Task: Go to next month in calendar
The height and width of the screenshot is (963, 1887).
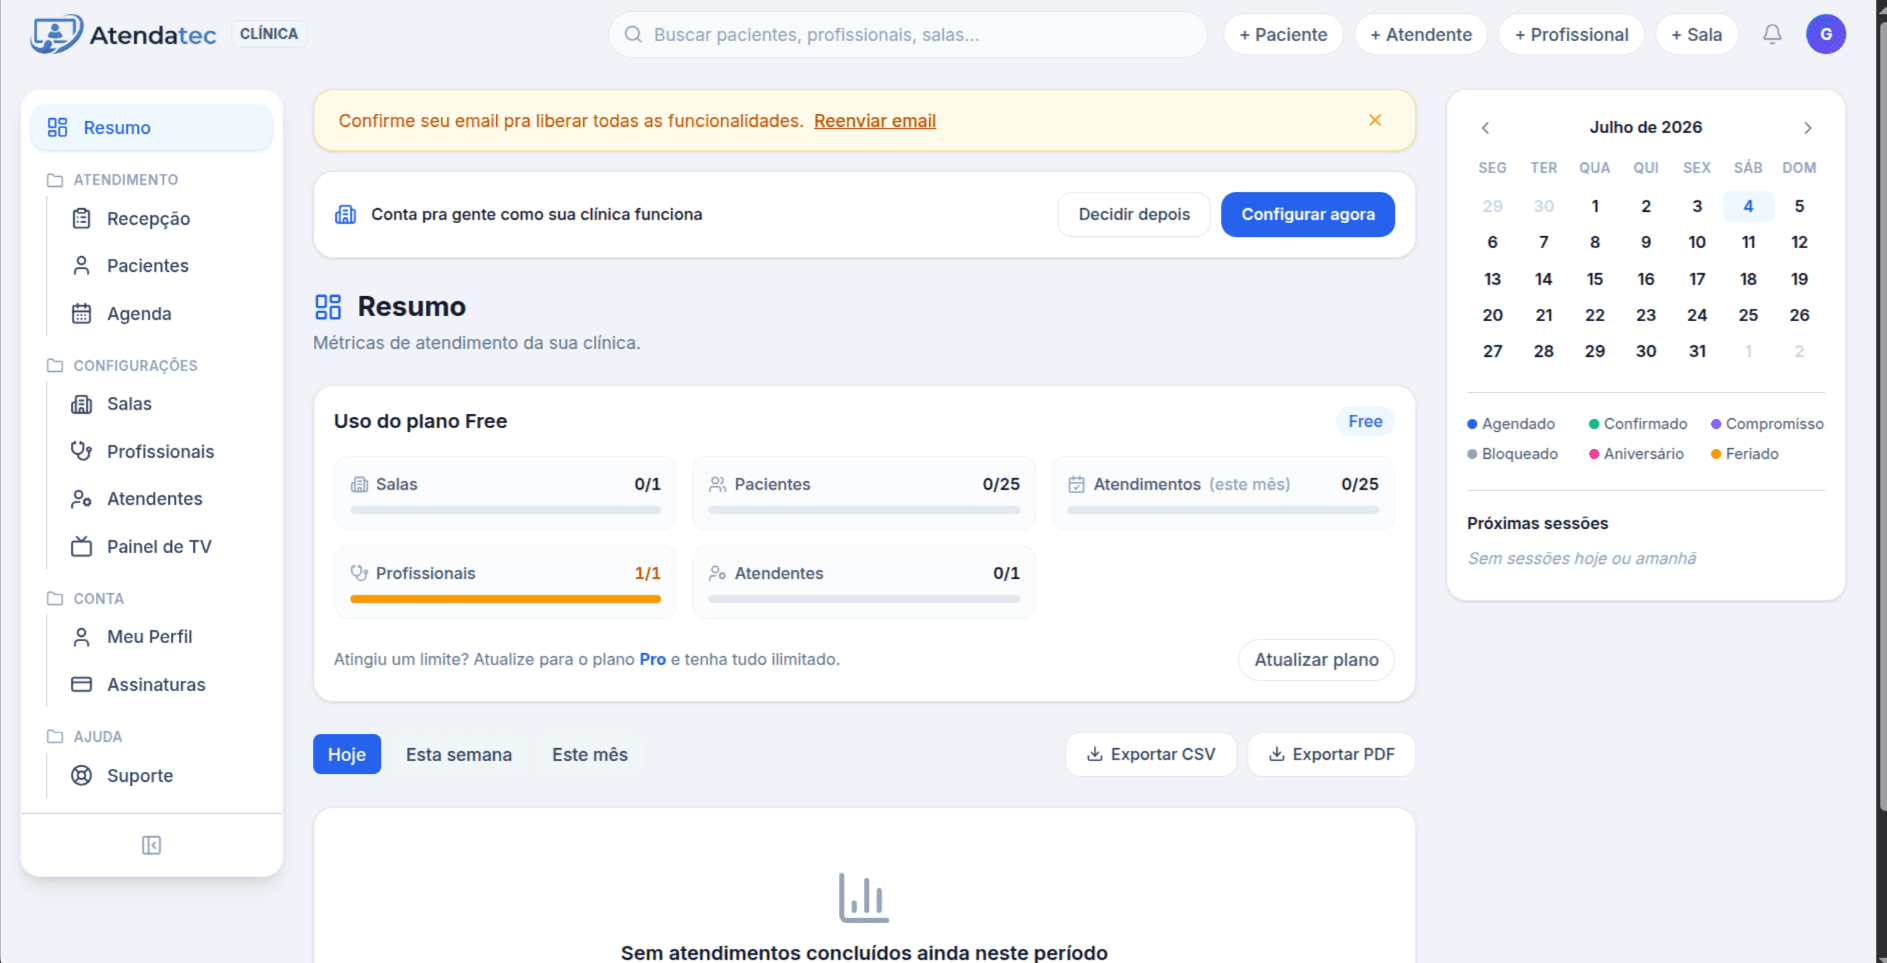Action: [x=1808, y=127]
